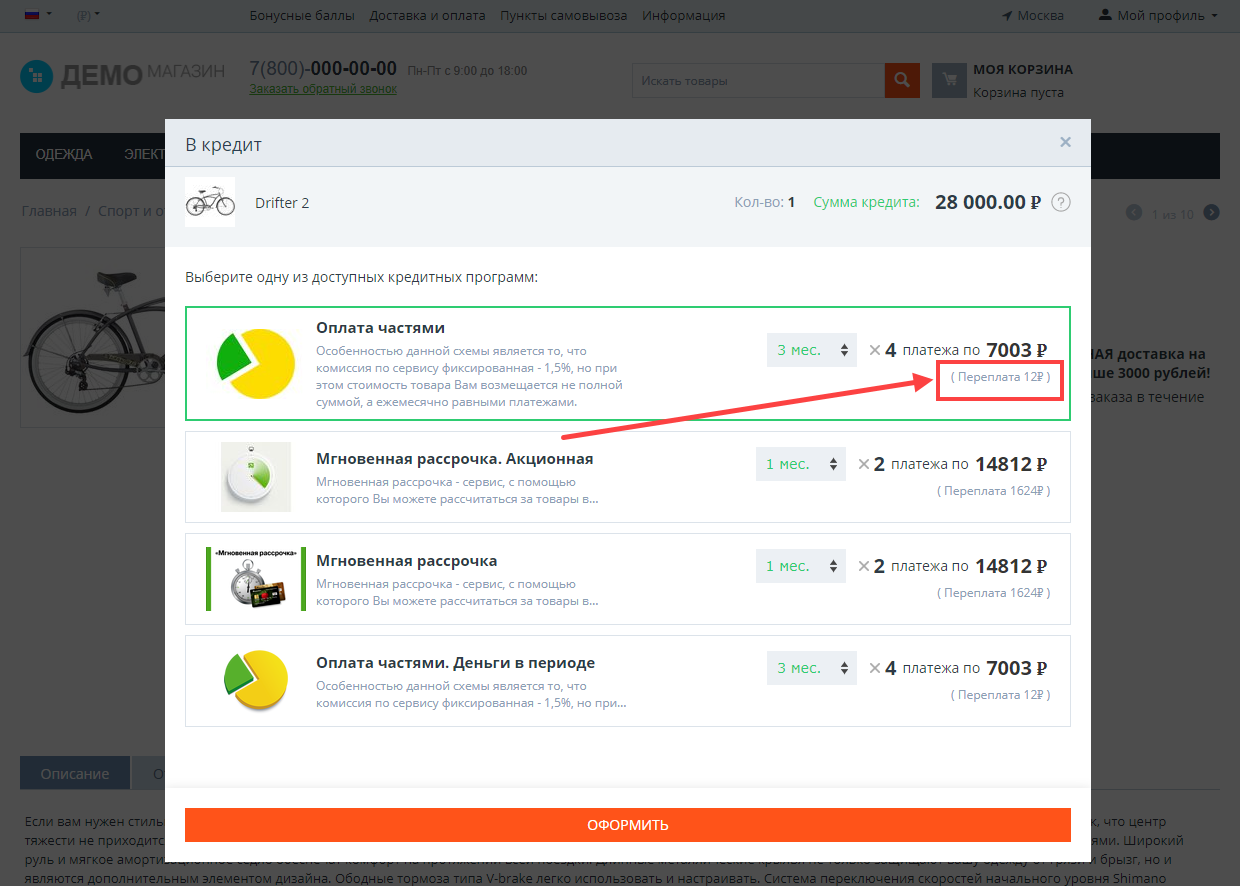Click МОЯ КОРЗИНА label
This screenshot has width=1240, height=886.
coord(1023,70)
